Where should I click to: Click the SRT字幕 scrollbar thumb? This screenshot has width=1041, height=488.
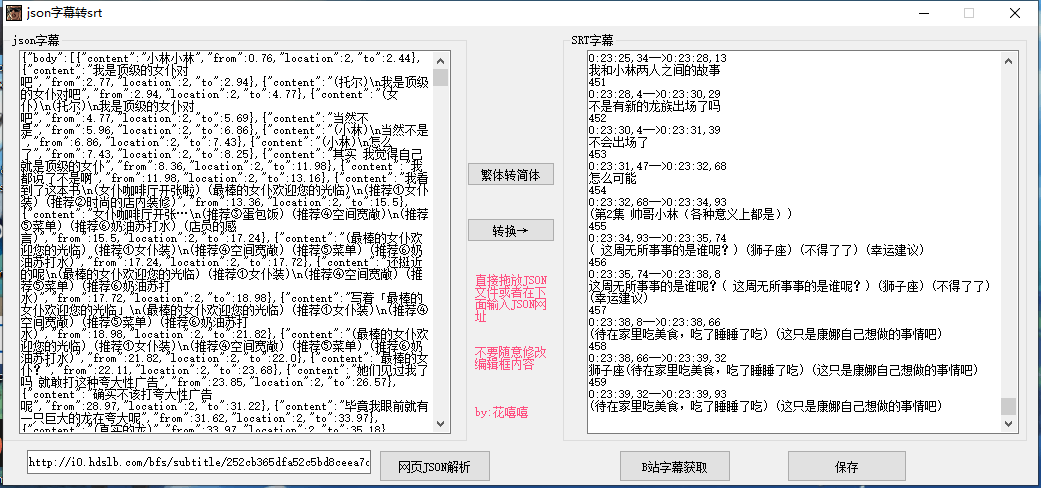pos(1008,406)
